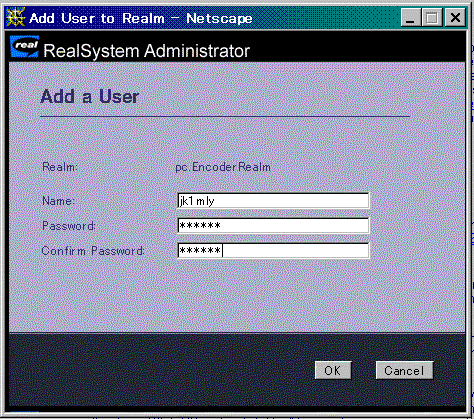Click the Netscape icon in title bar
Image resolution: width=474 pixels, height=419 pixels.
click(x=16, y=17)
